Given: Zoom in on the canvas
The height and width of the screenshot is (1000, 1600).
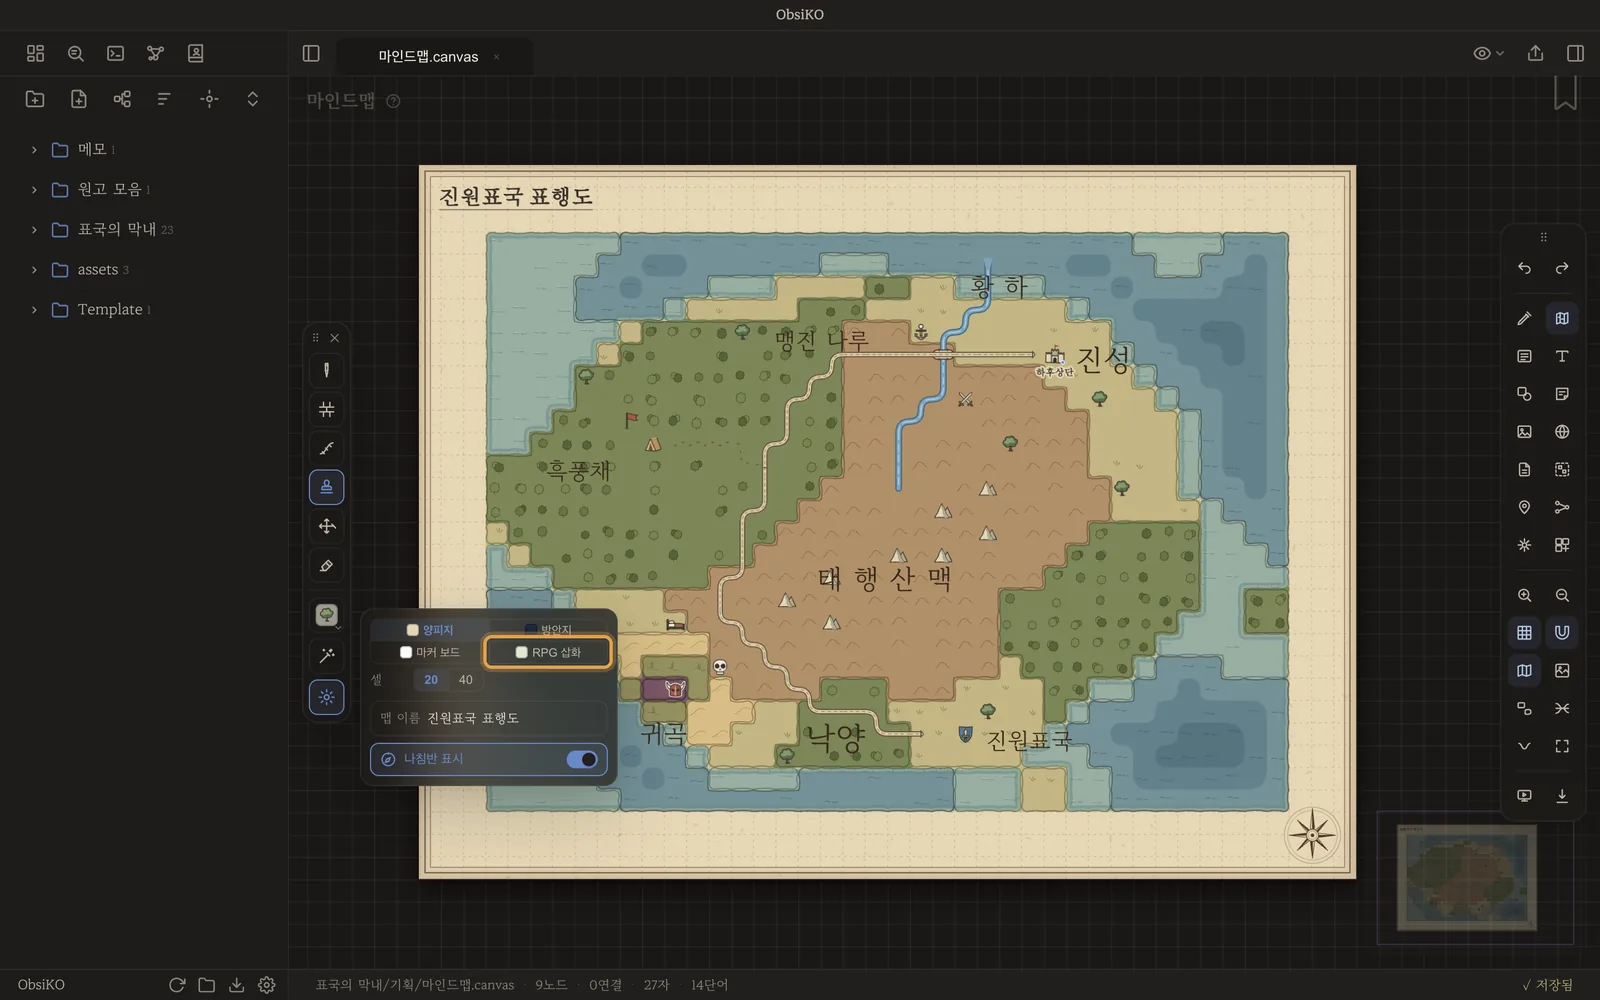Looking at the screenshot, I should tap(1524, 595).
